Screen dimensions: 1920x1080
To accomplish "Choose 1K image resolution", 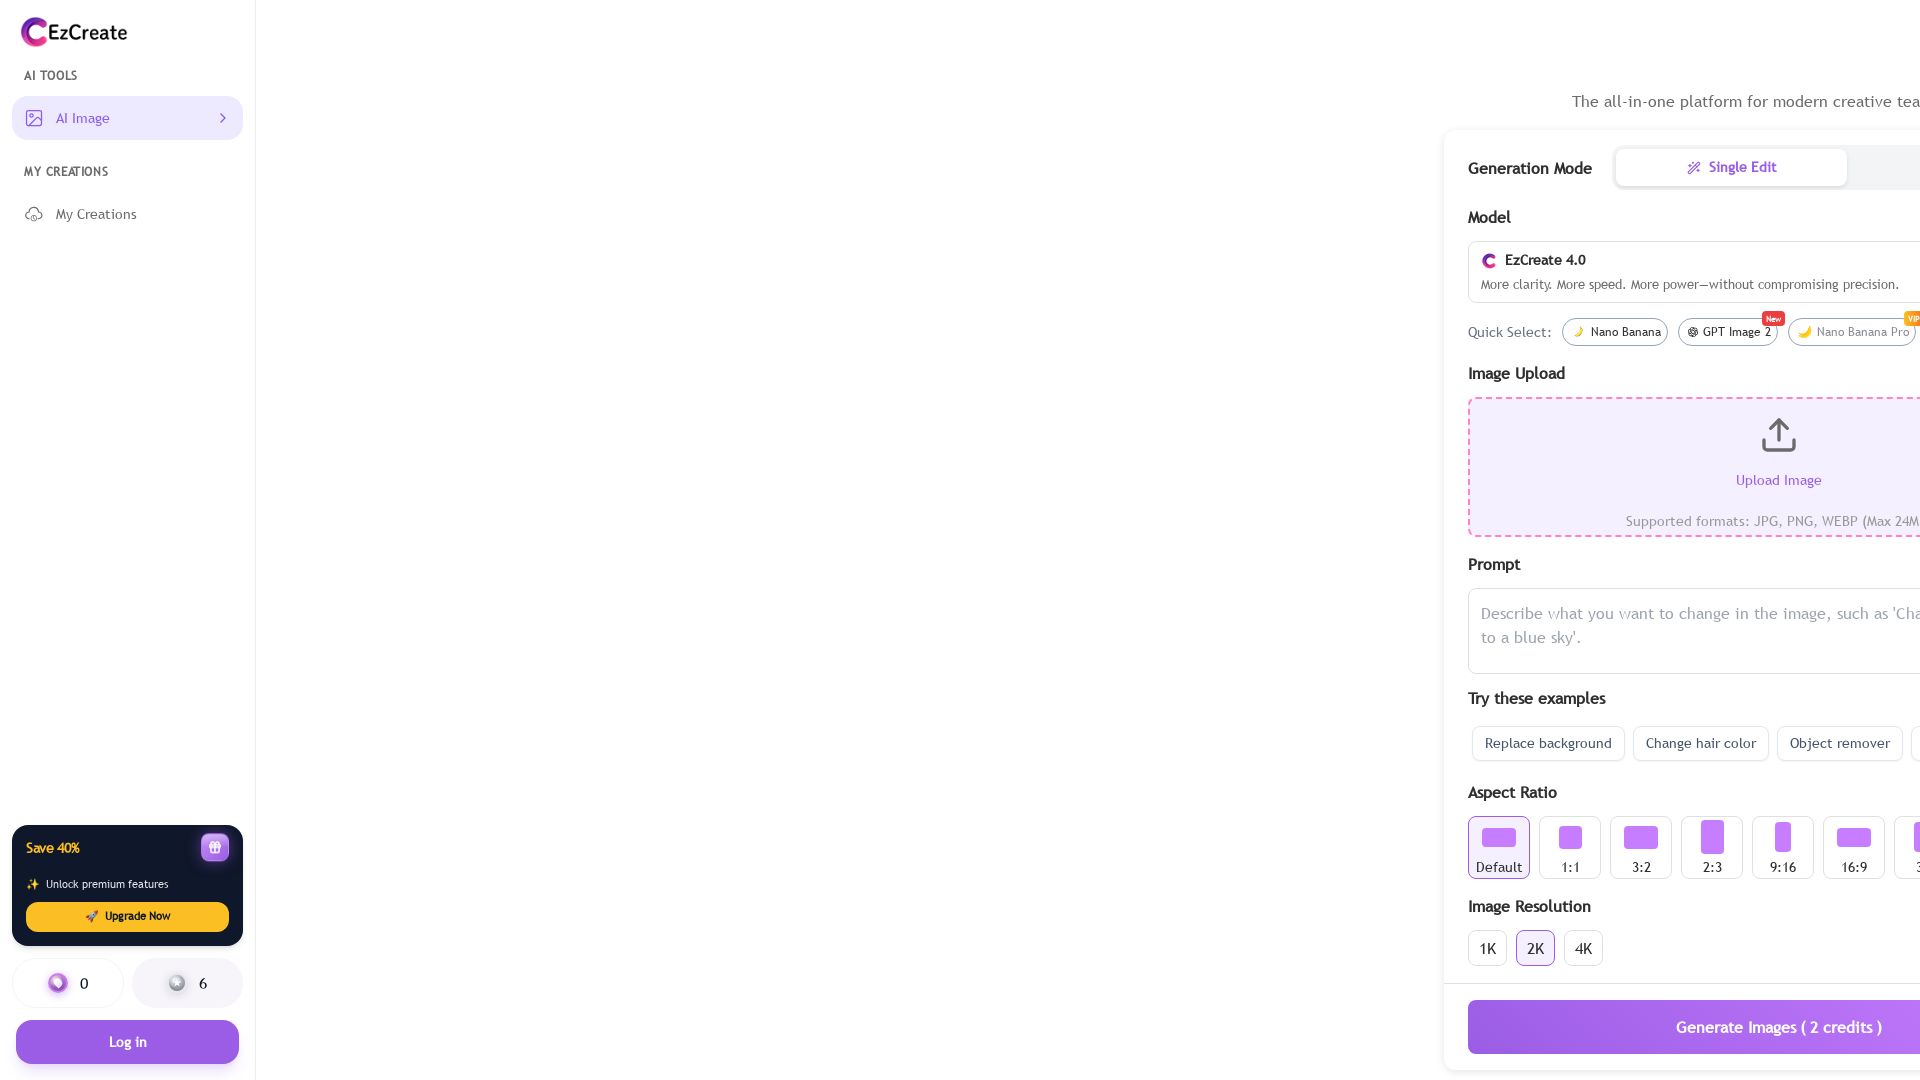I will coord(1487,948).
